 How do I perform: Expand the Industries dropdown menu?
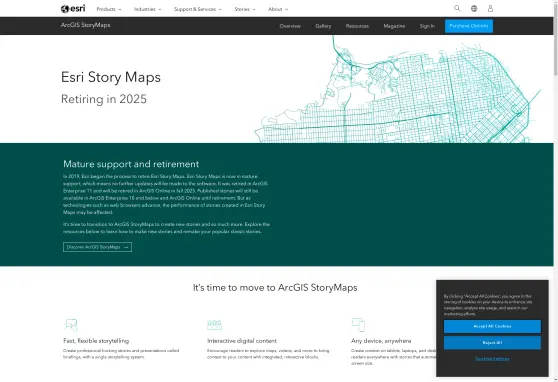coord(147,9)
